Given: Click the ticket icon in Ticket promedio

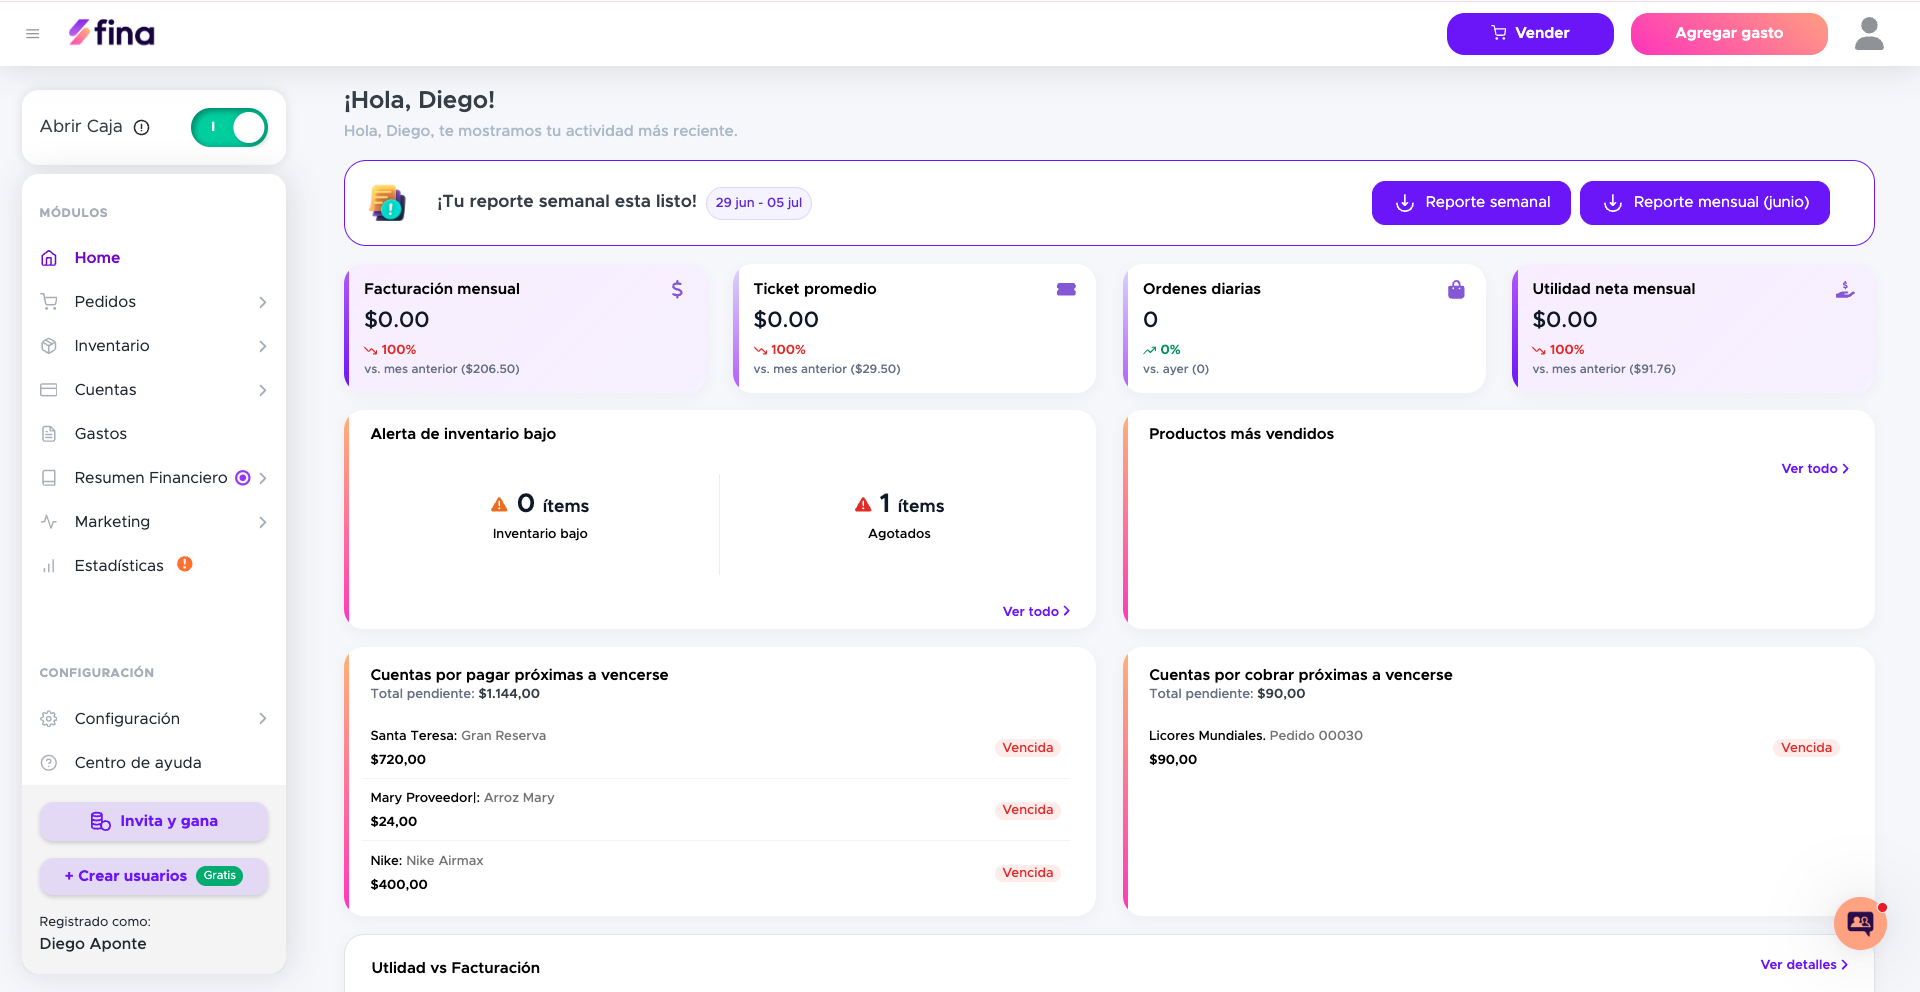Looking at the screenshot, I should click(x=1067, y=289).
